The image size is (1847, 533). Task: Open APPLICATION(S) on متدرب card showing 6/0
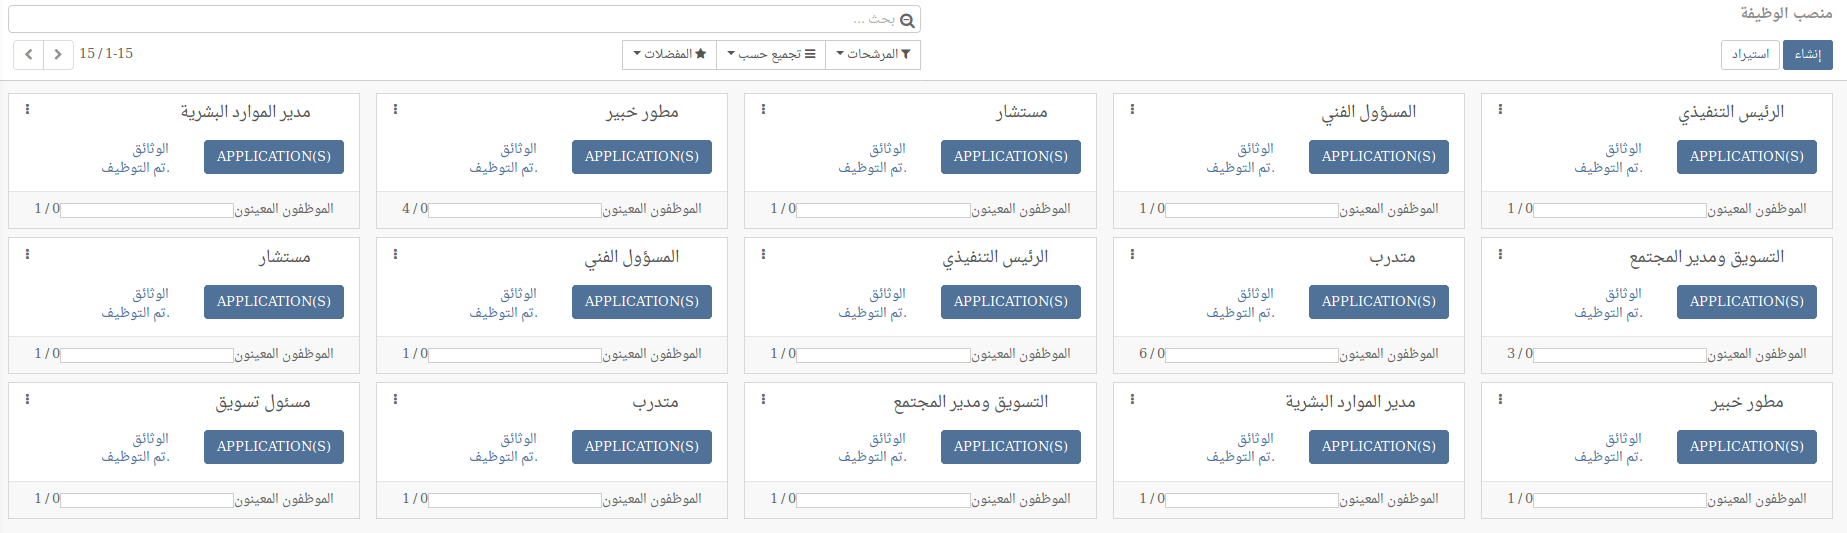tap(1378, 301)
